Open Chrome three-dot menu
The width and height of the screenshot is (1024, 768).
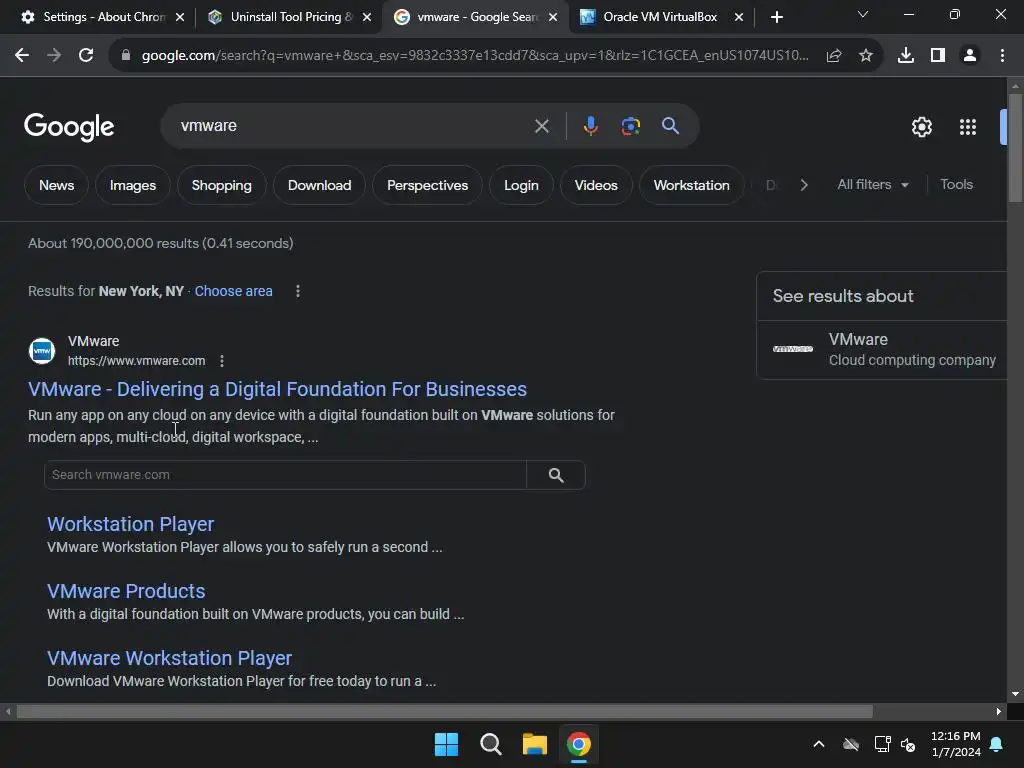tap(1002, 56)
